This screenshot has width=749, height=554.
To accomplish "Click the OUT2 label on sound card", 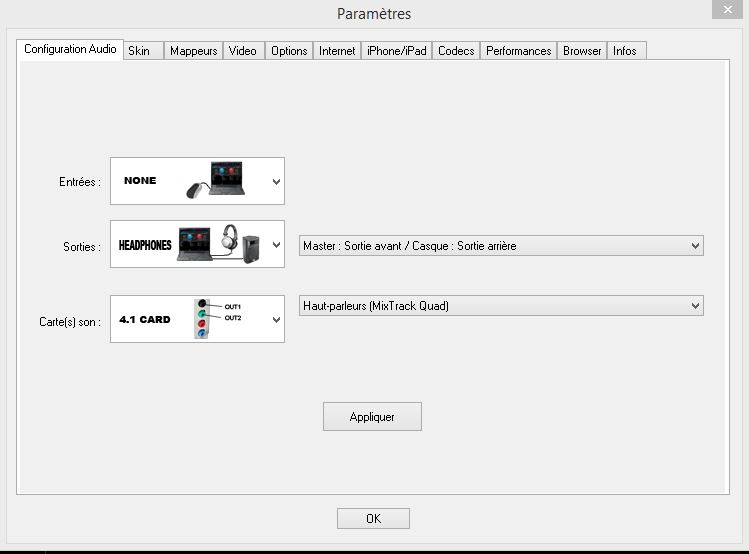I will 233,318.
